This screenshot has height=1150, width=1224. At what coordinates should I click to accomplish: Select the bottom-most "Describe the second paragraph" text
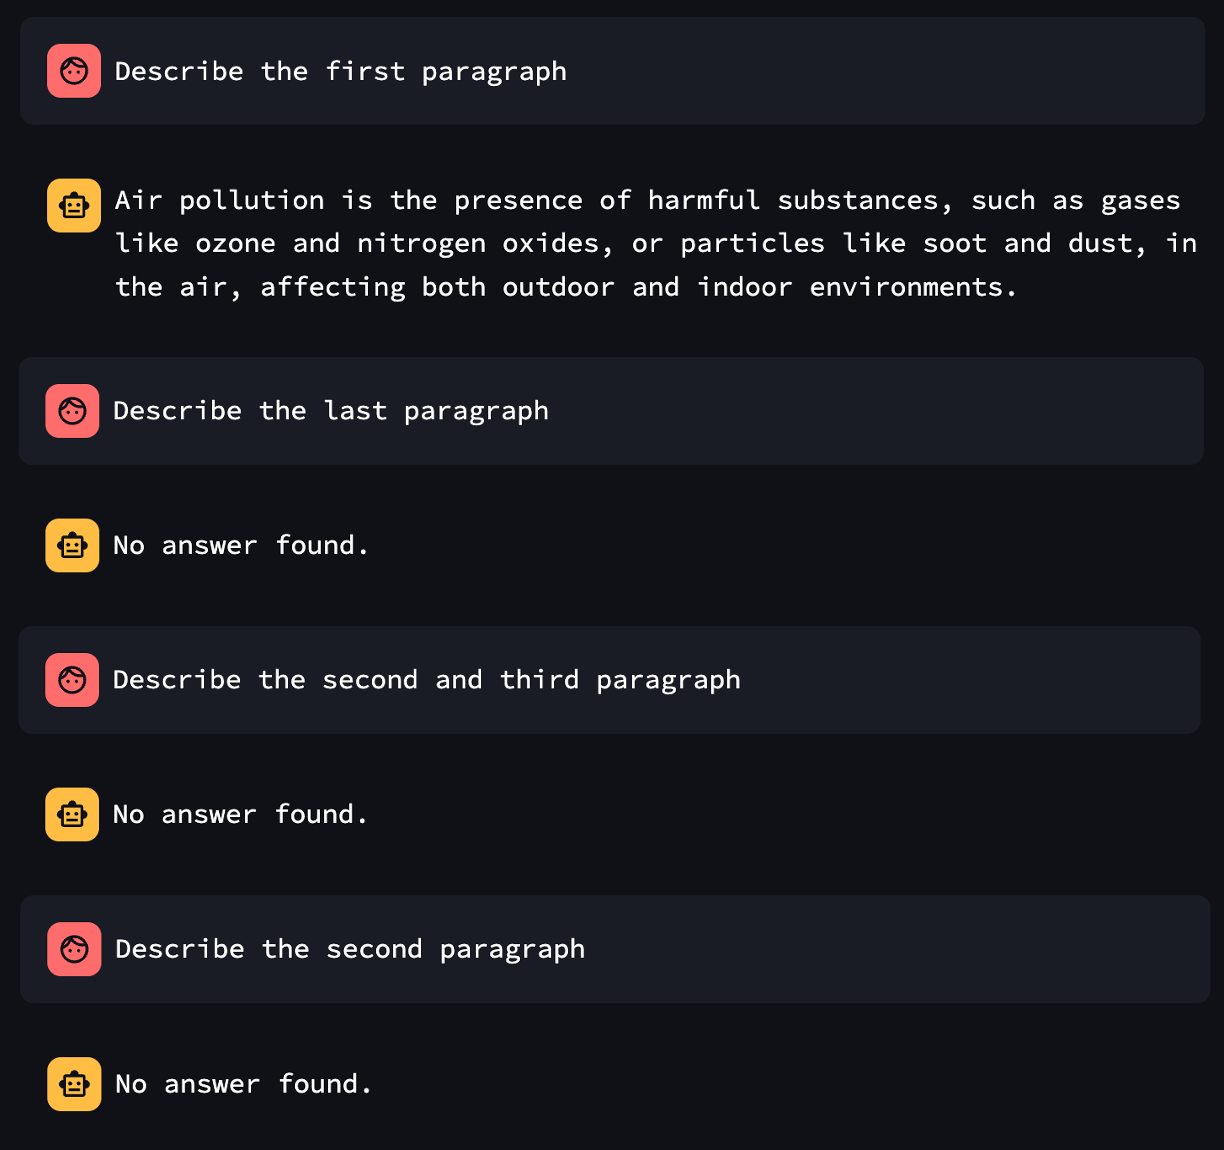349,949
